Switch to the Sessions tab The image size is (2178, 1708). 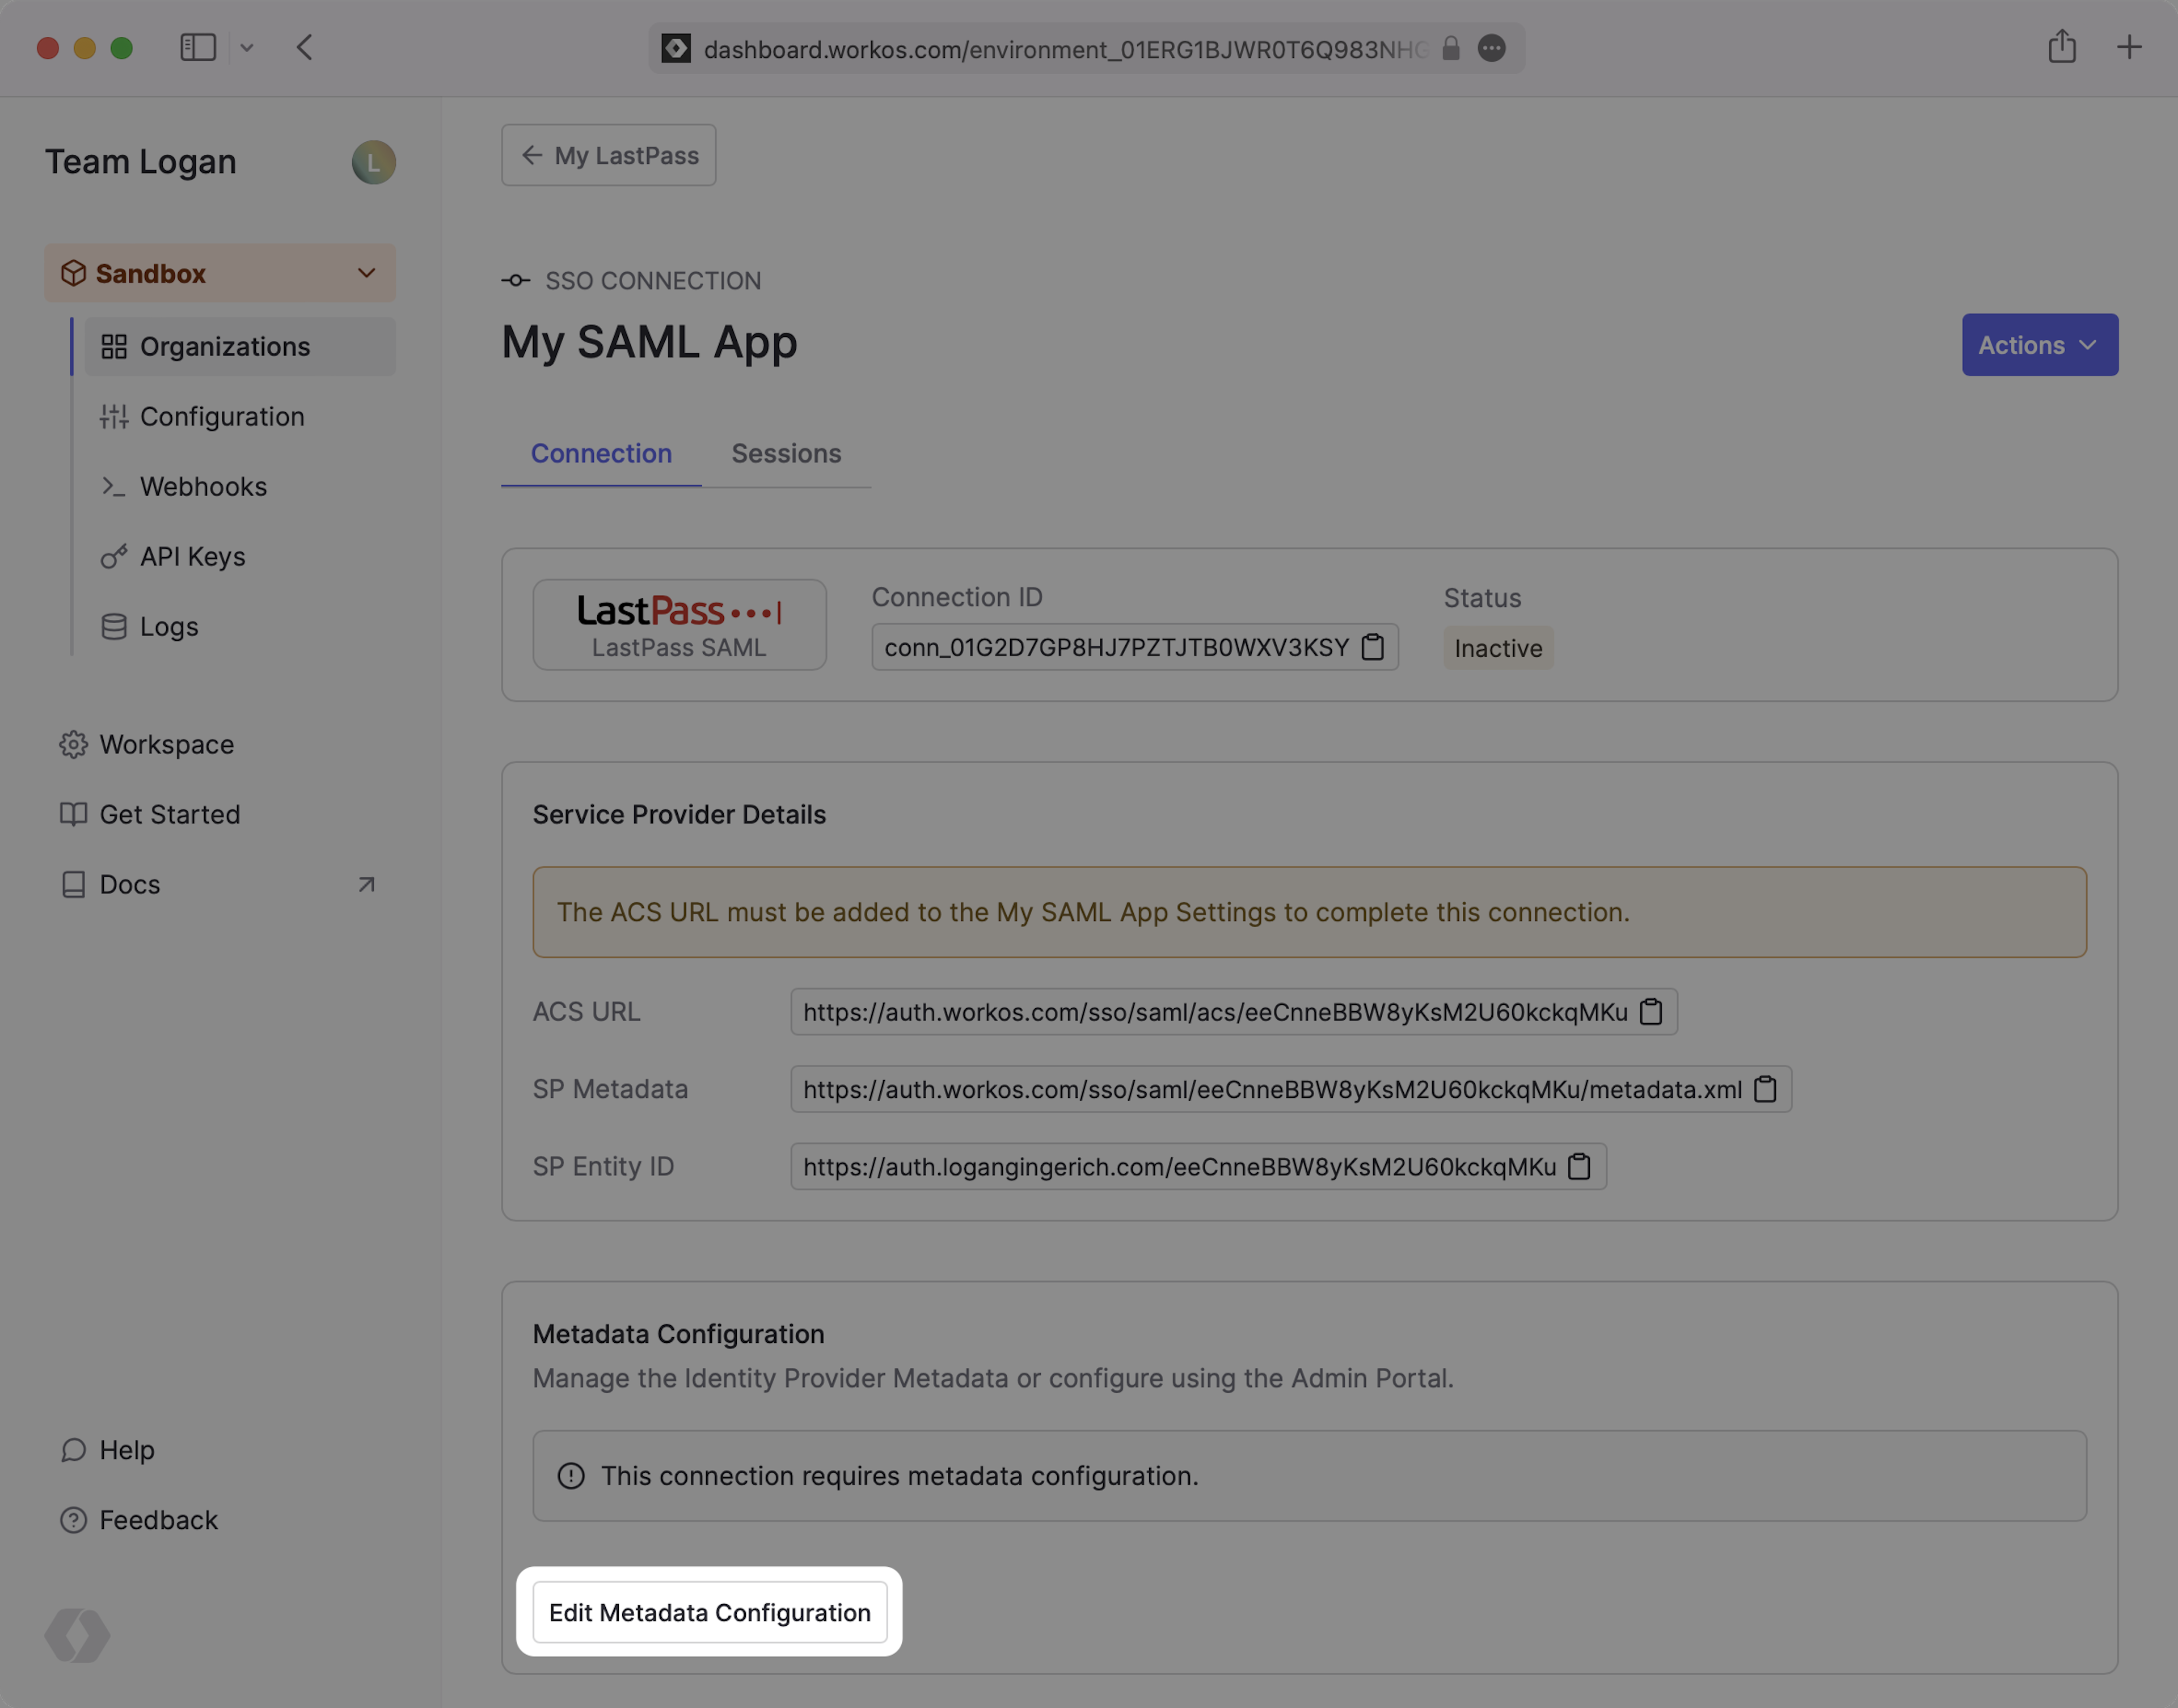(x=786, y=454)
